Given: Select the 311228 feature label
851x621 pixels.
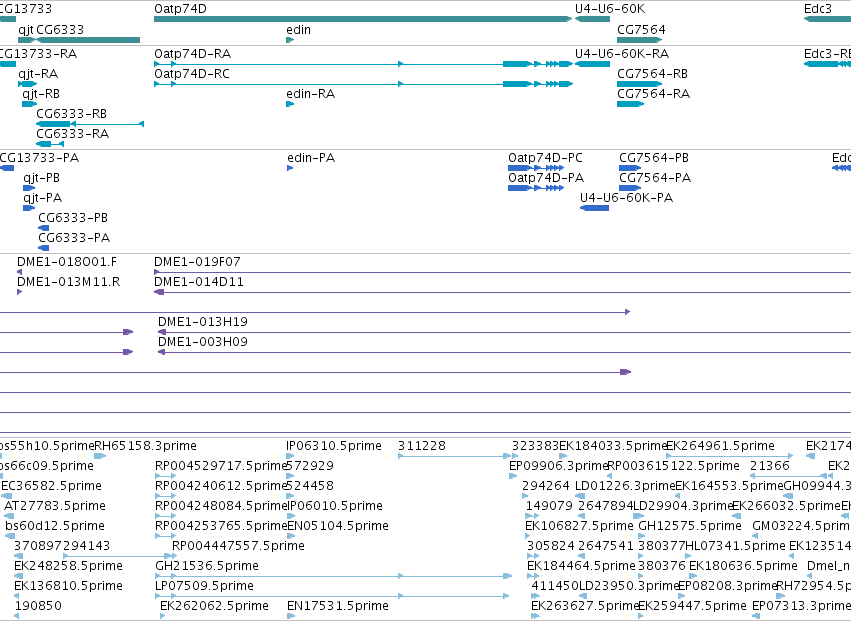Looking at the screenshot, I should tap(422, 446).
